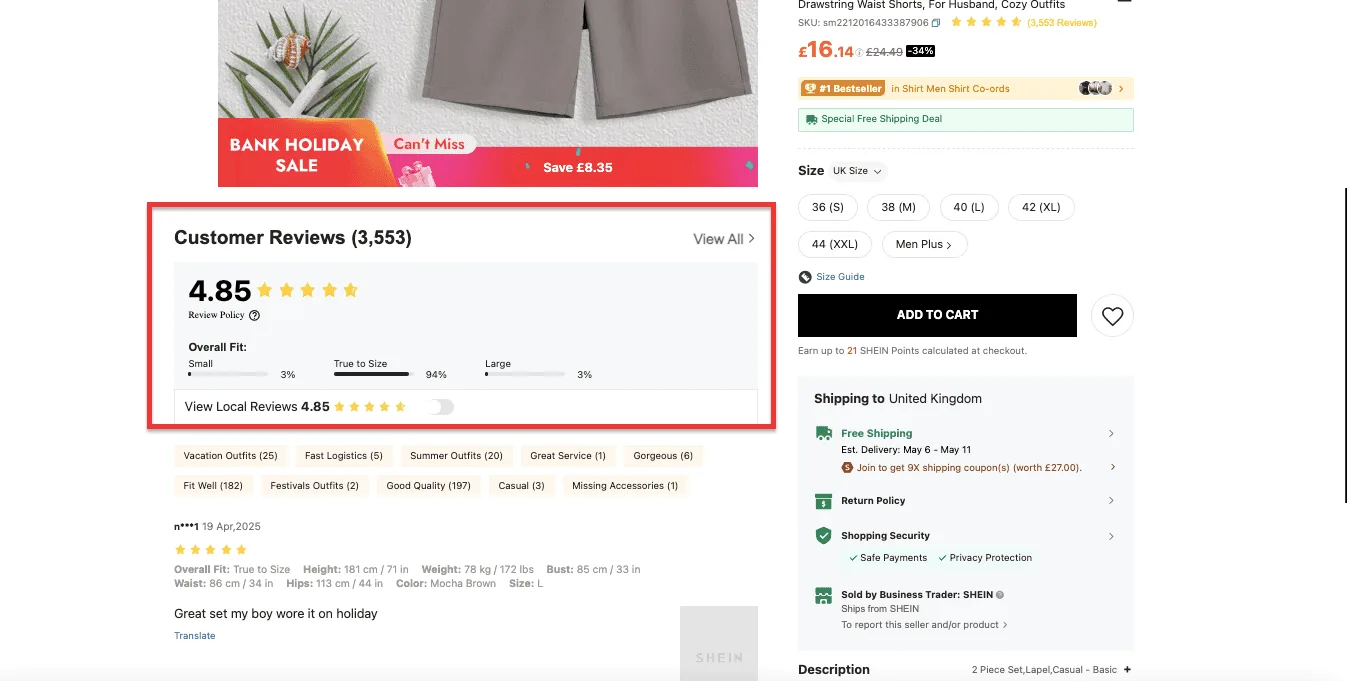
Task: Expand the Return Policy chevron
Action: [1111, 501]
